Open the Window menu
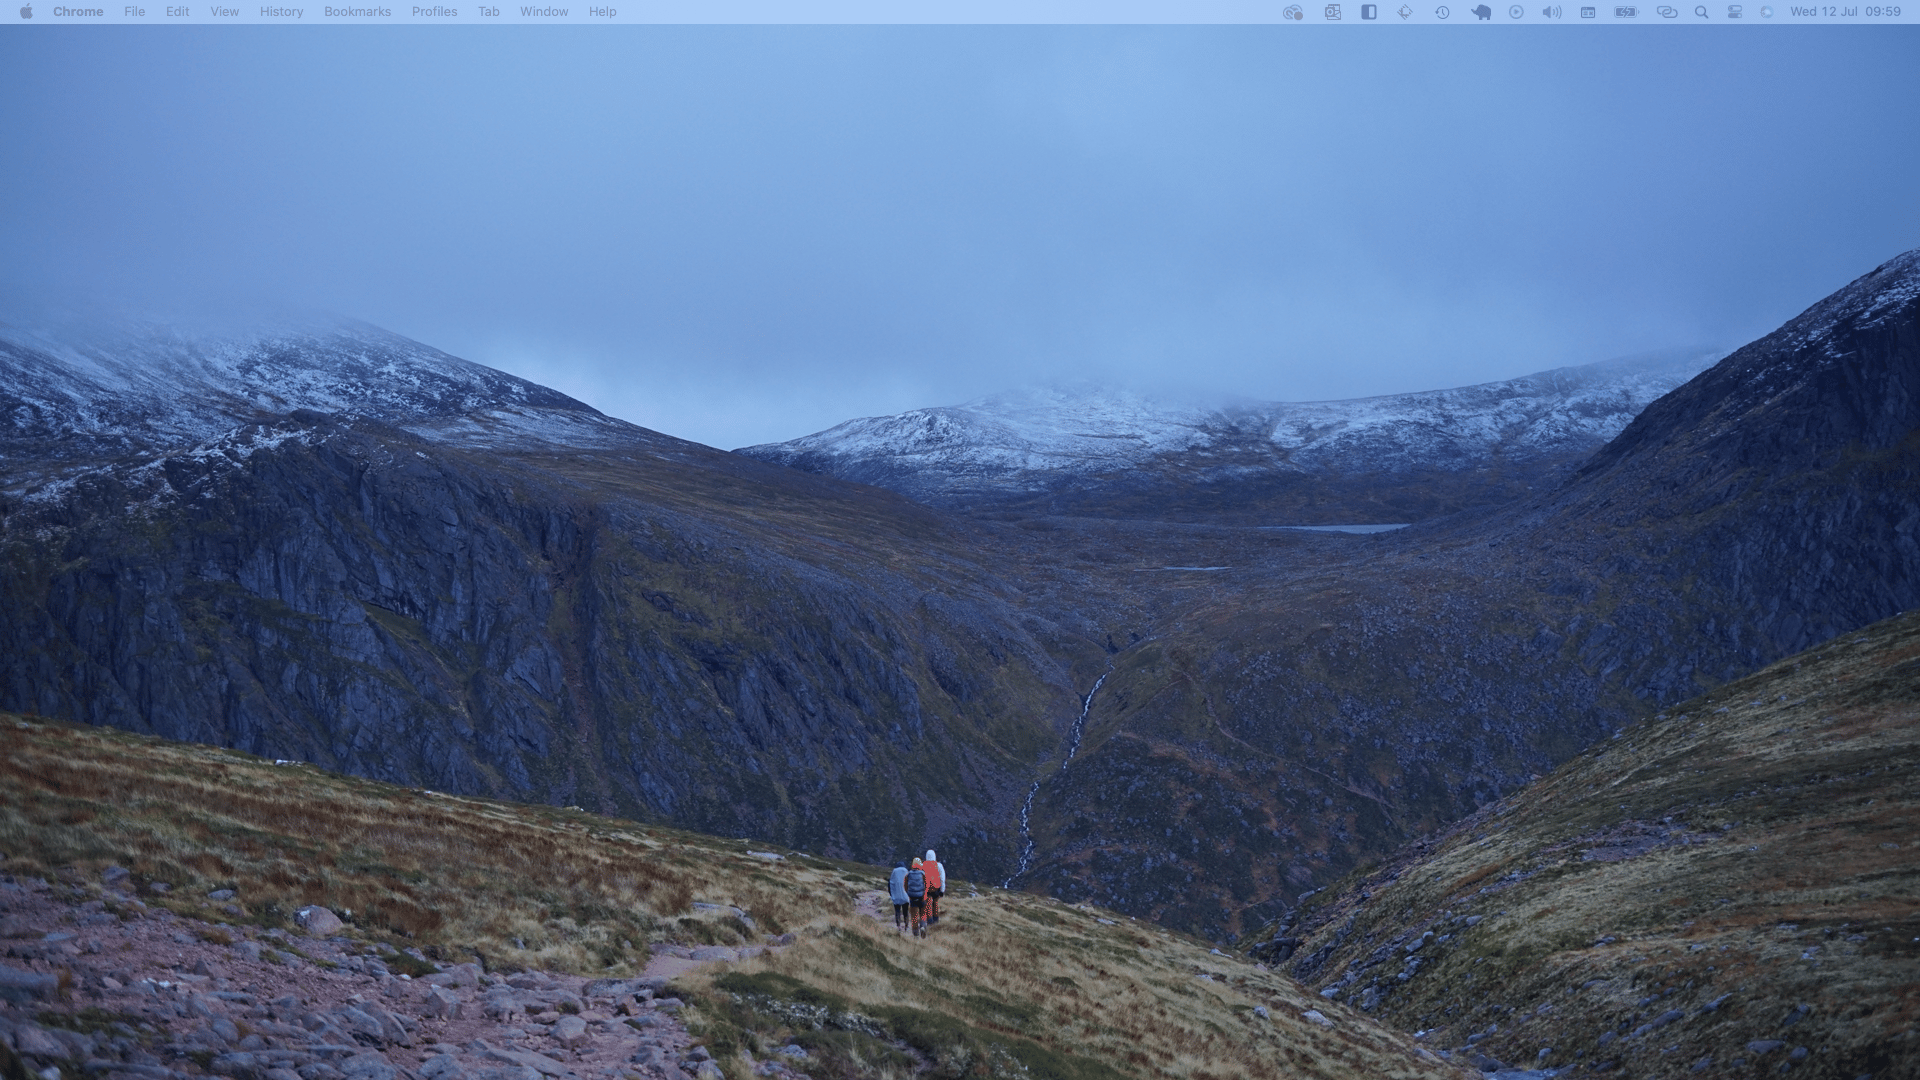The image size is (1920, 1080). pos(544,12)
